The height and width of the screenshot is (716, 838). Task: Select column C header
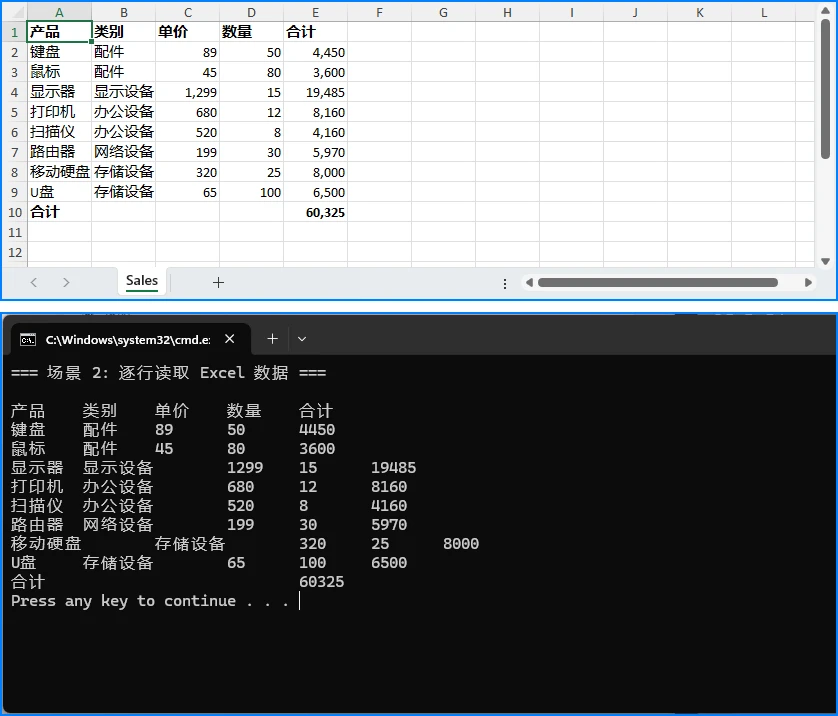[188, 12]
